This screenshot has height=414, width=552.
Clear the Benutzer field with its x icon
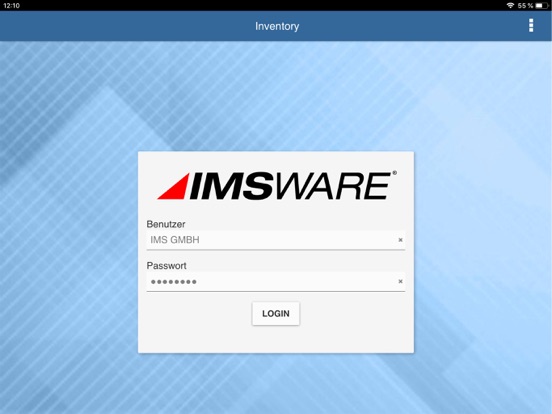[400, 240]
